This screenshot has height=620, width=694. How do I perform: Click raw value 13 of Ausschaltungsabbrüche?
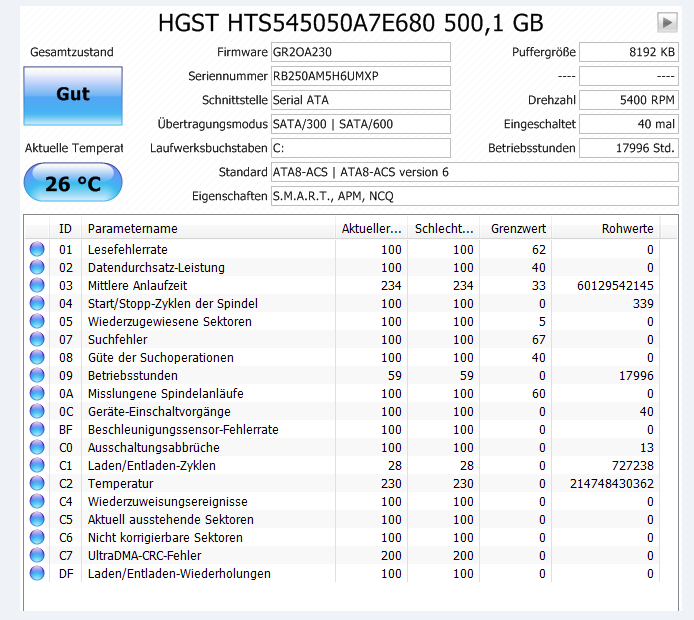647,447
